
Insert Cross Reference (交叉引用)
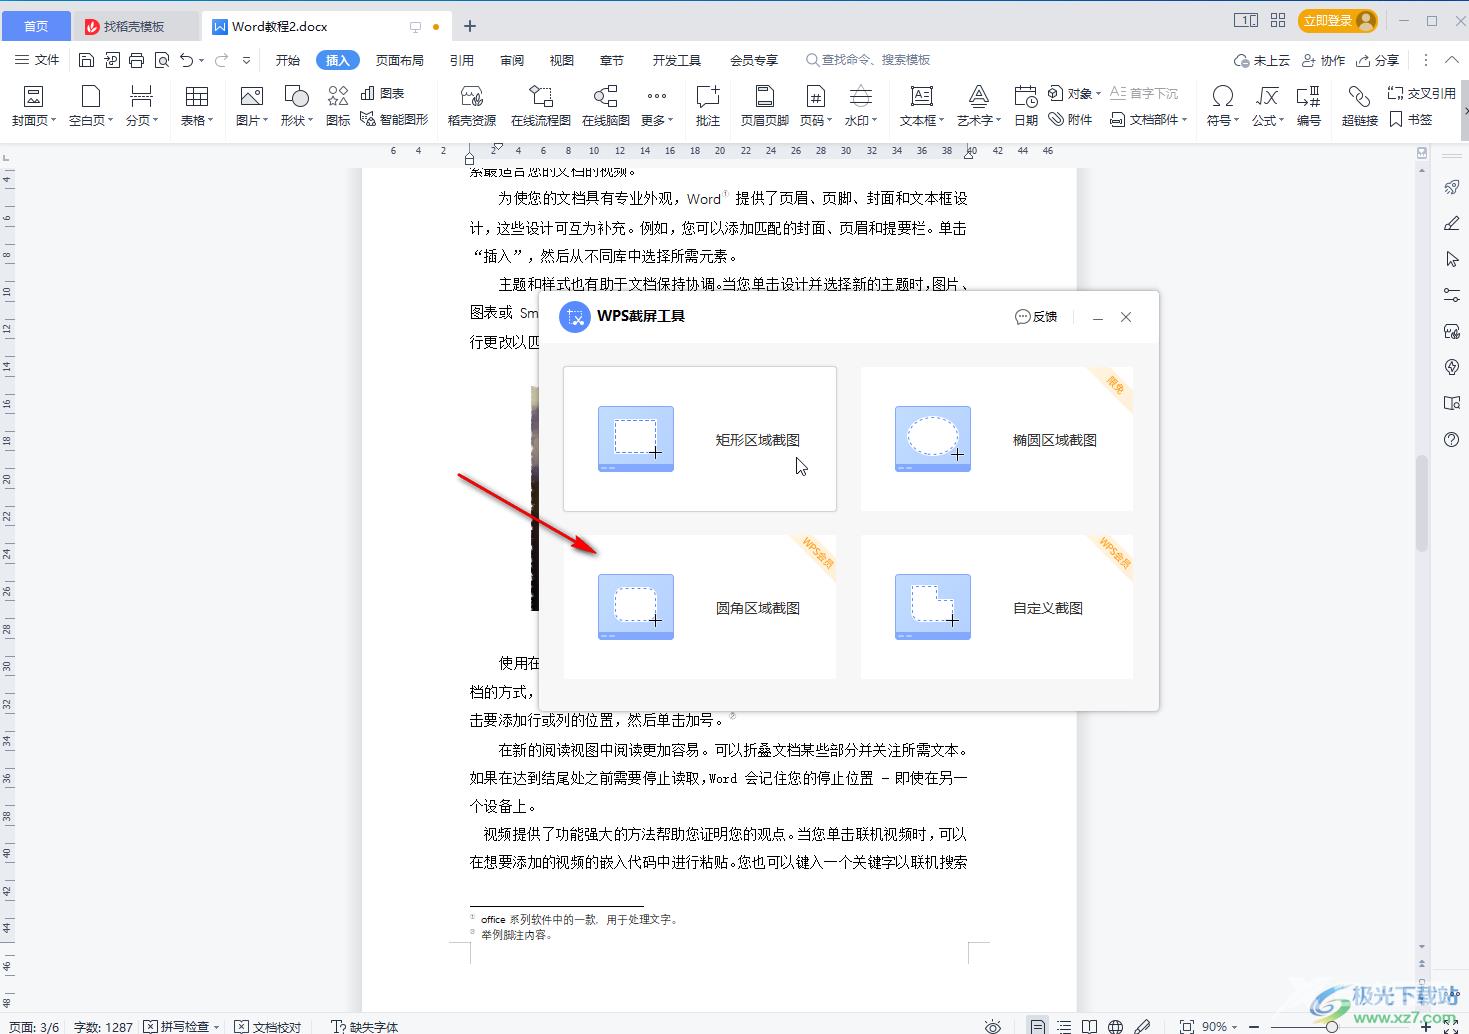[x=1421, y=93]
